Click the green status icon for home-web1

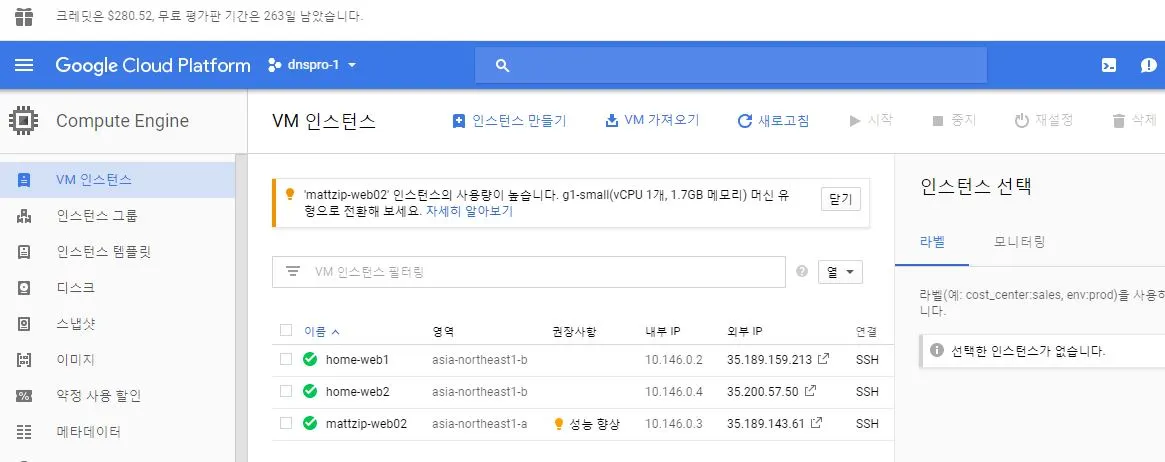point(311,359)
